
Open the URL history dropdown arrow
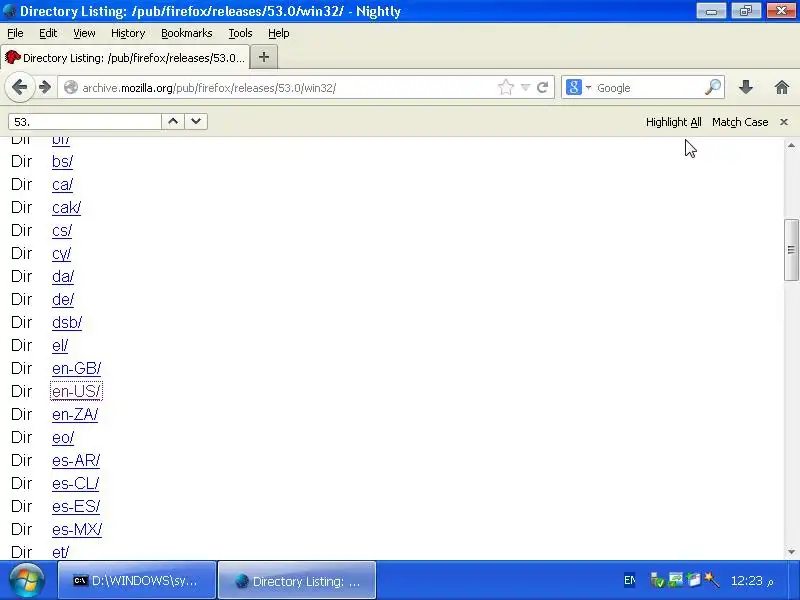point(526,88)
